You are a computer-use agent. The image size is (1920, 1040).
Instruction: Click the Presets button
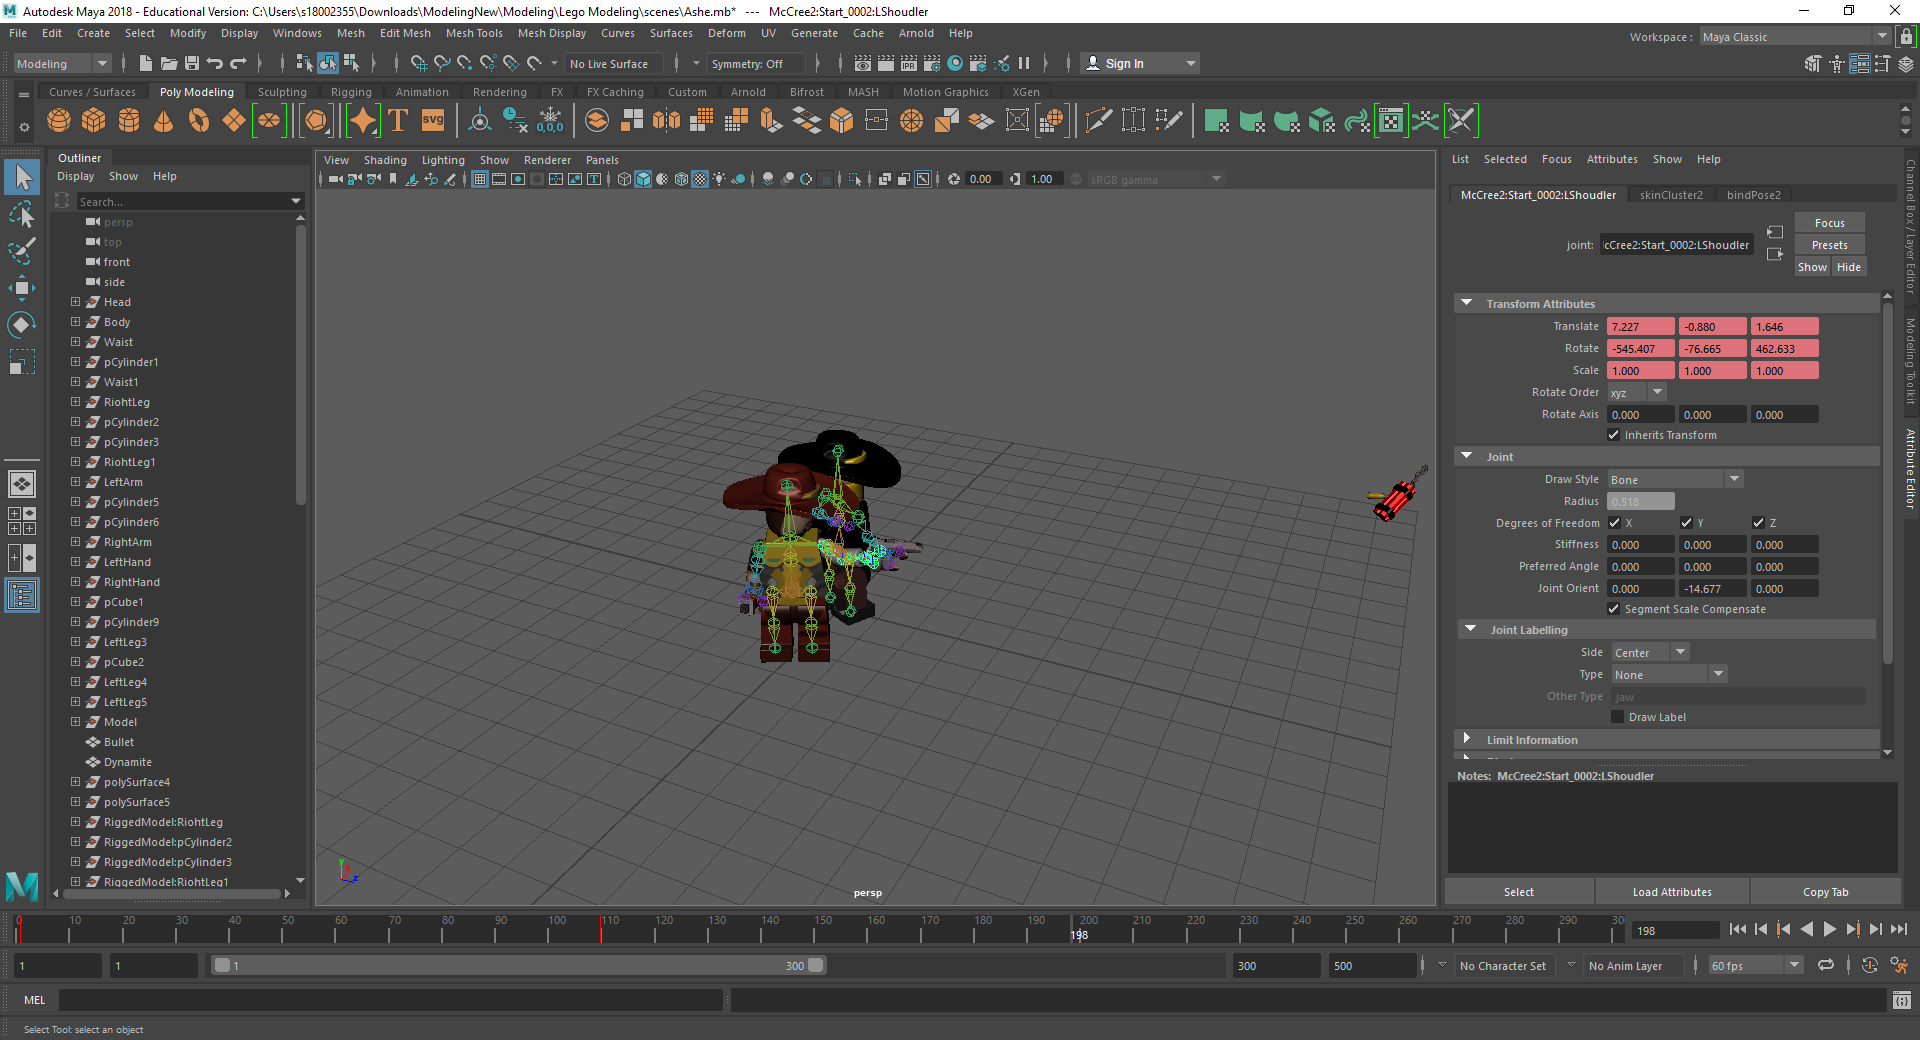coord(1829,245)
